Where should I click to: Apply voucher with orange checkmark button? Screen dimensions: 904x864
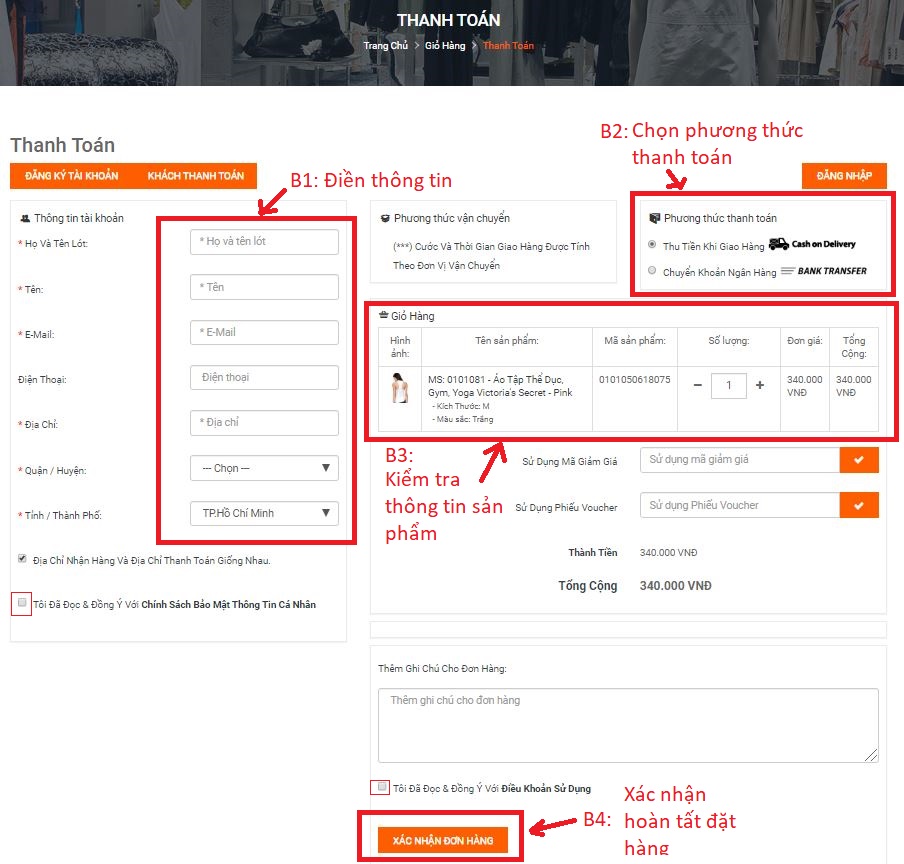(859, 506)
